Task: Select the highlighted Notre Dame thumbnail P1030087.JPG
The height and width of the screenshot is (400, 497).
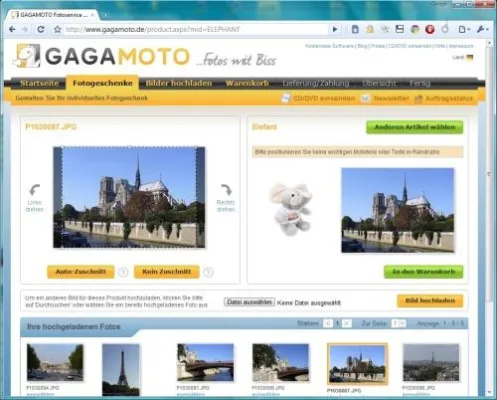Action: tap(357, 364)
